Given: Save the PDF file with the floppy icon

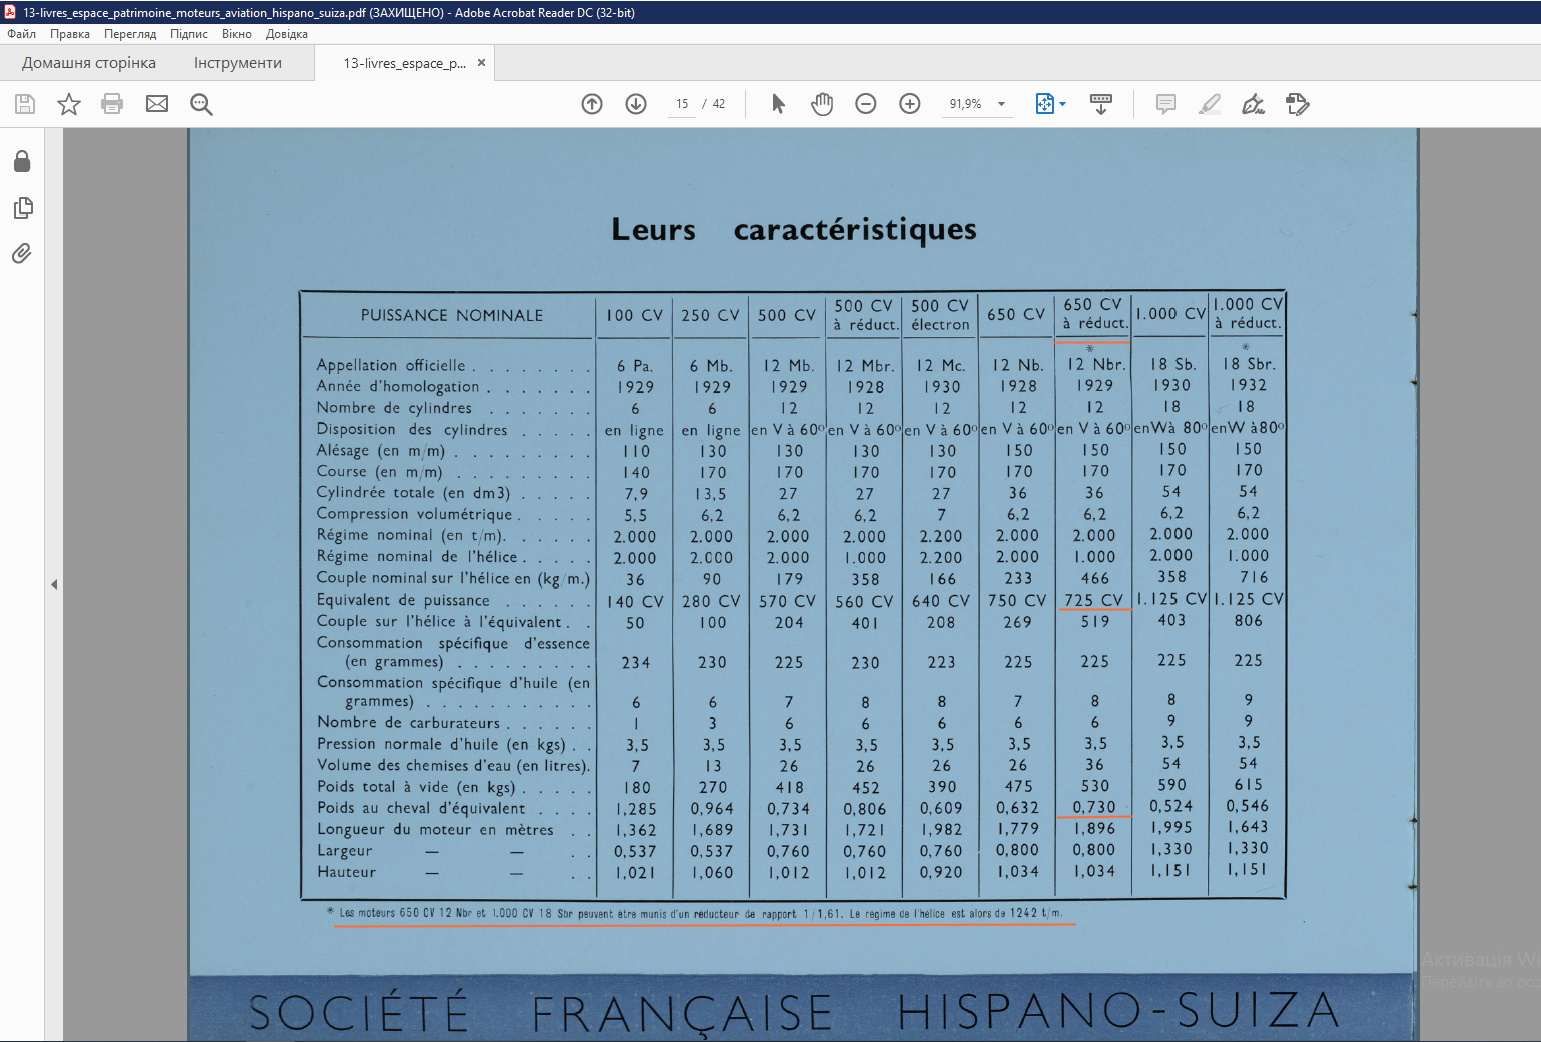Looking at the screenshot, I should pos(25,104).
